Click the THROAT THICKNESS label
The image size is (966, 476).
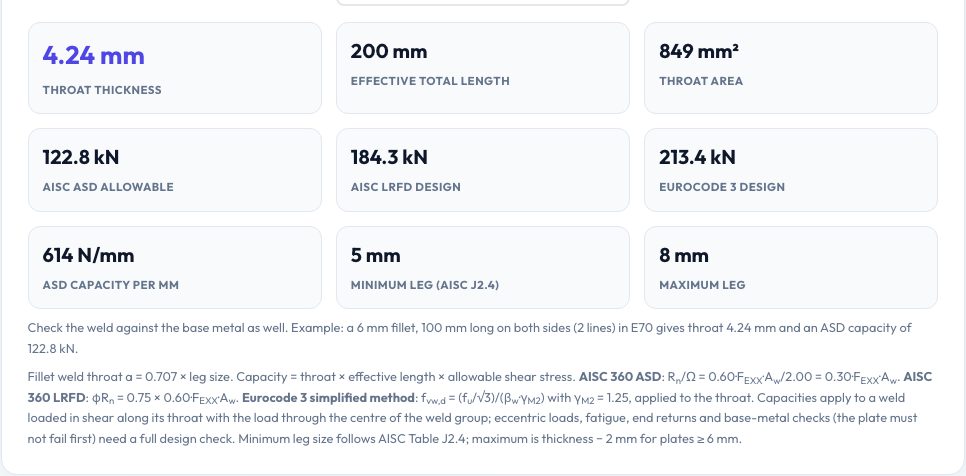pos(102,90)
